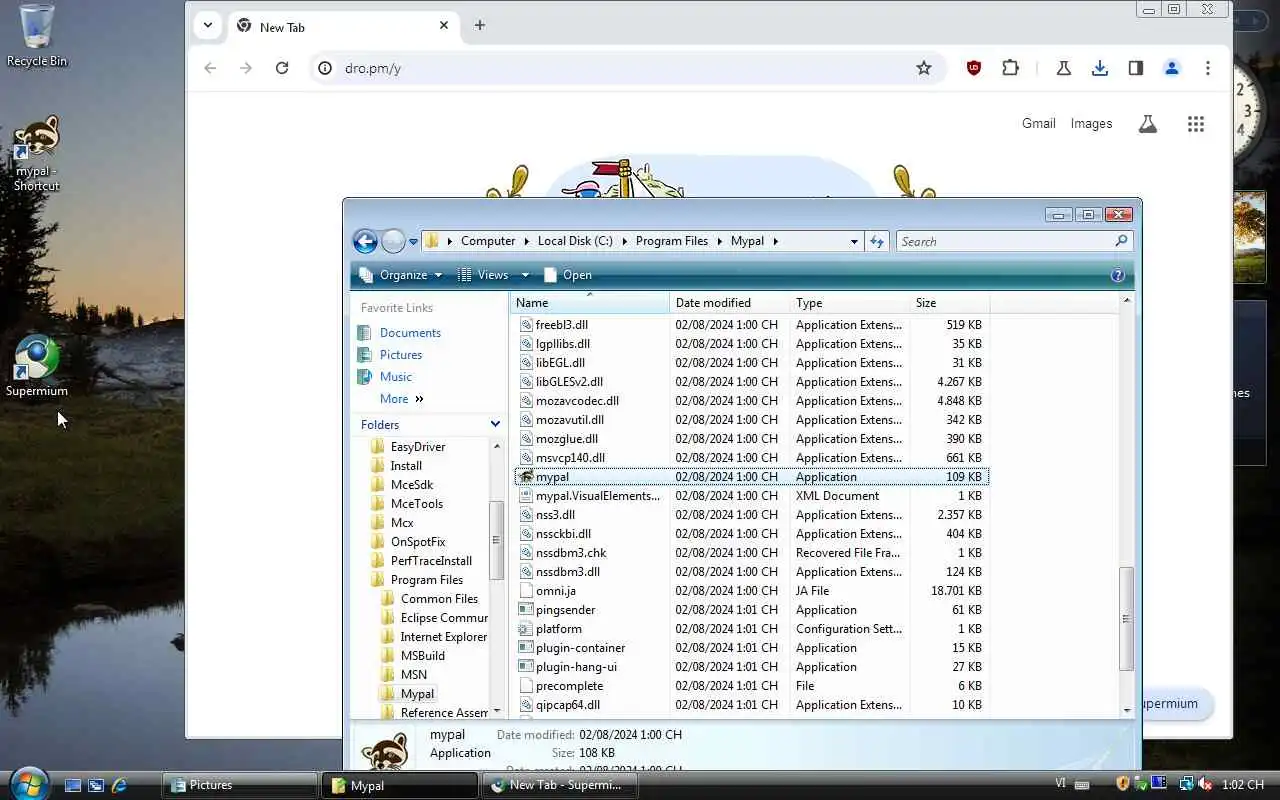Viewport: 1280px width, 800px height.
Task: Expand More favorite links
Action: pos(402,399)
